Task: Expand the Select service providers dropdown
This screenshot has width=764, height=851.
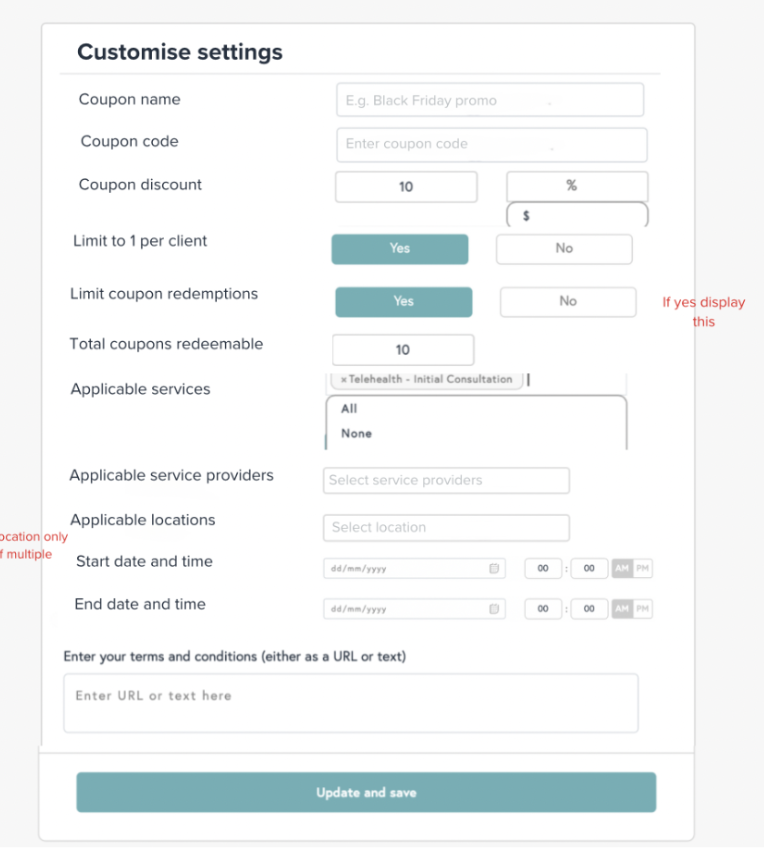Action: 446,481
